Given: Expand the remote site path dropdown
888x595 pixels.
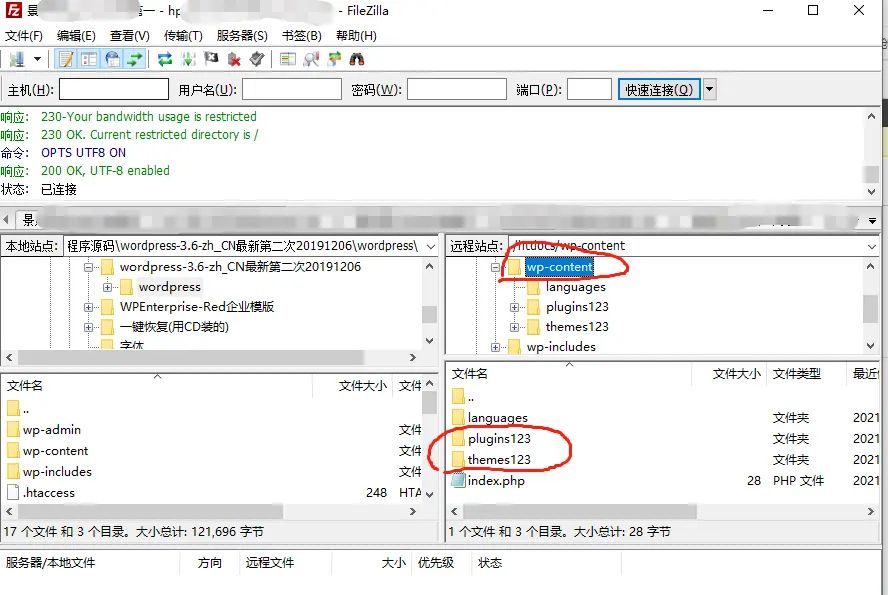Looking at the screenshot, I should coord(872,246).
